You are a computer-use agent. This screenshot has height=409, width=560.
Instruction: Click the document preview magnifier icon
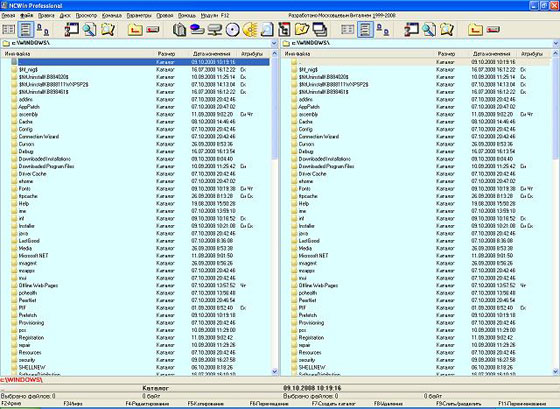[x=267, y=30]
